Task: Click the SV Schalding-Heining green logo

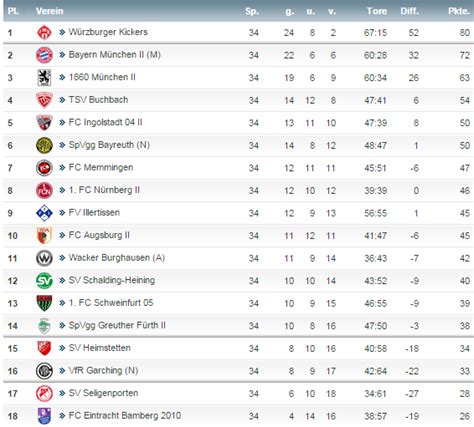Action: 44,281
